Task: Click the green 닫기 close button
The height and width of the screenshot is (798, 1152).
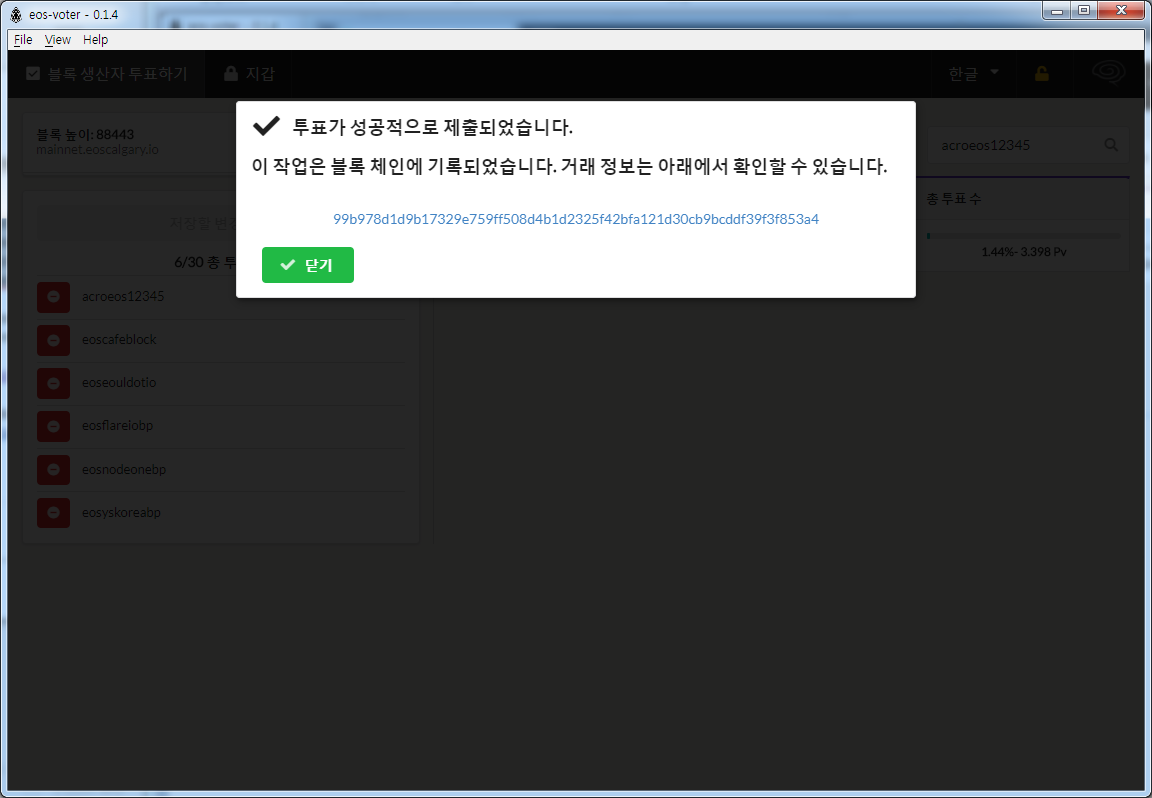Action: (x=307, y=265)
